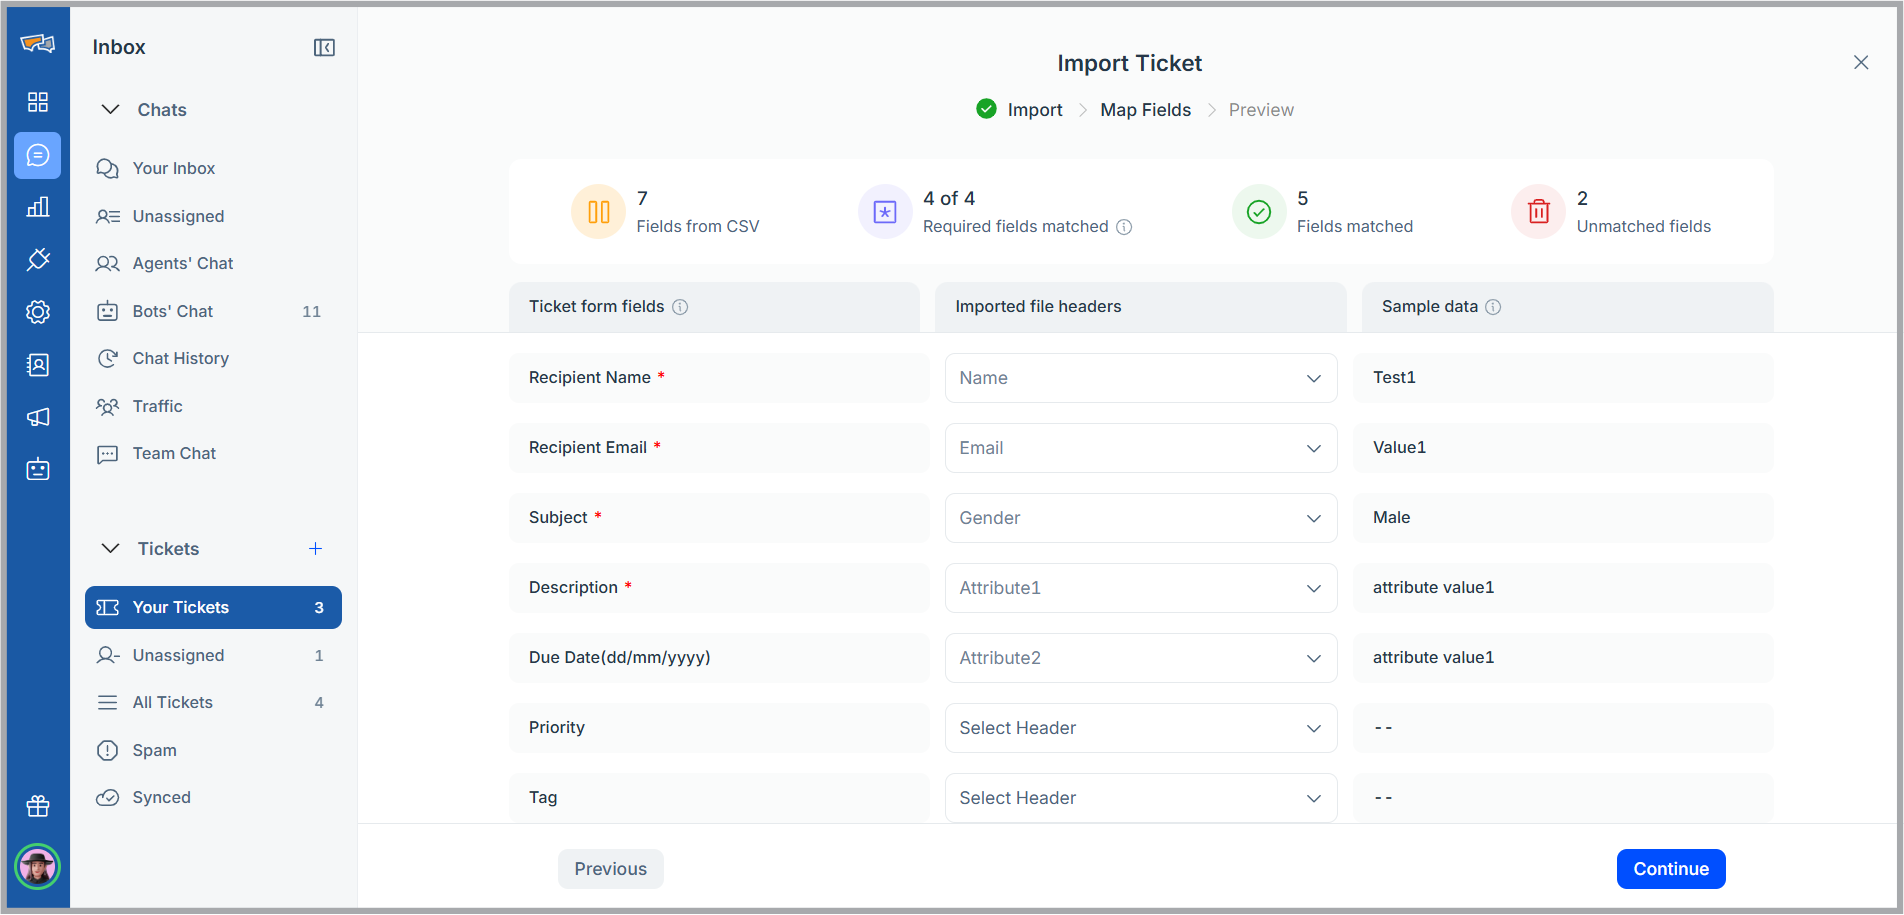
Task: Click the Continue button
Action: (1671, 869)
